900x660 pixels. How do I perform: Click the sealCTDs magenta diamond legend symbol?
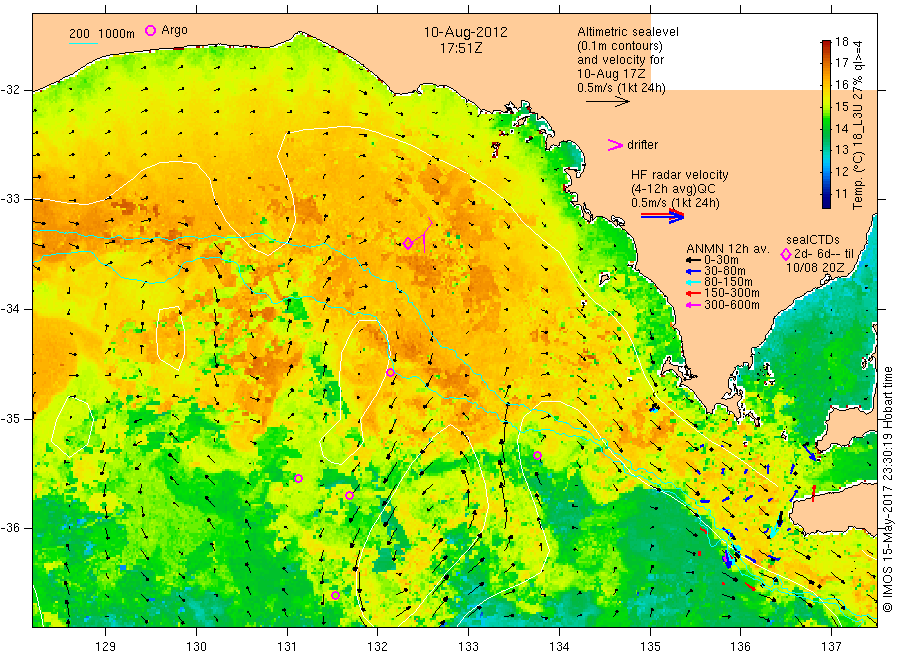(x=786, y=254)
